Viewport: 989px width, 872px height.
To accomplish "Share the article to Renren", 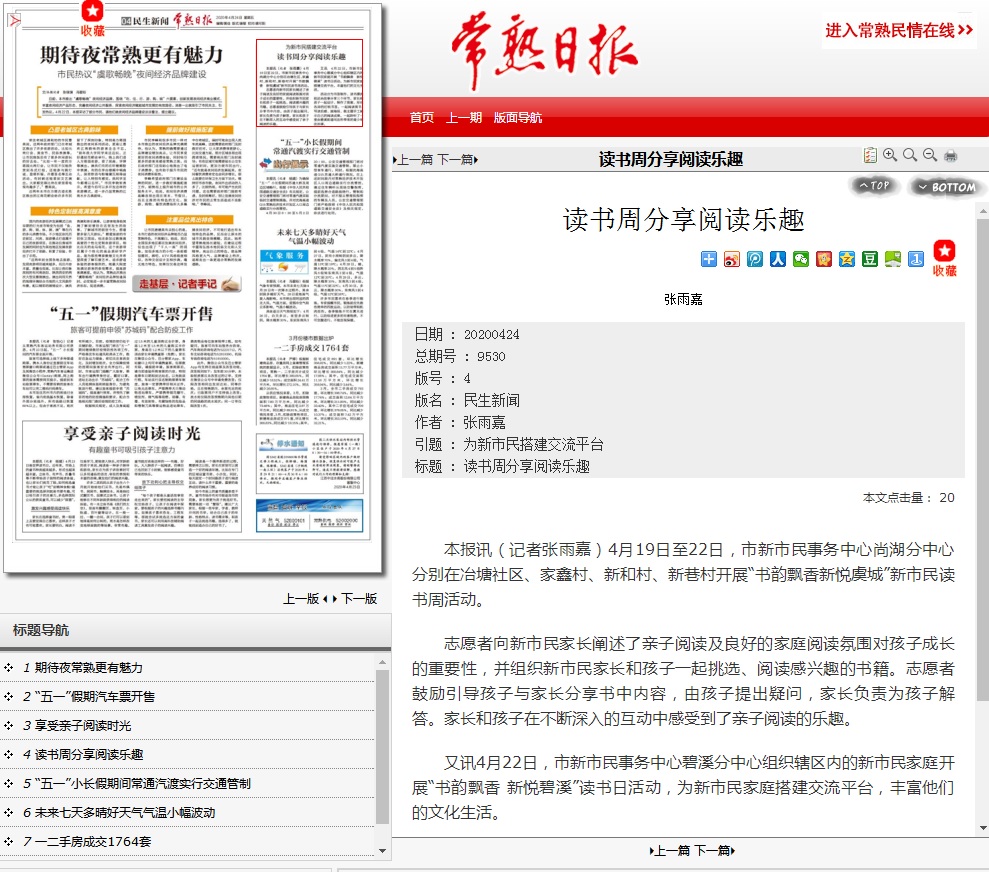I will tap(778, 259).
